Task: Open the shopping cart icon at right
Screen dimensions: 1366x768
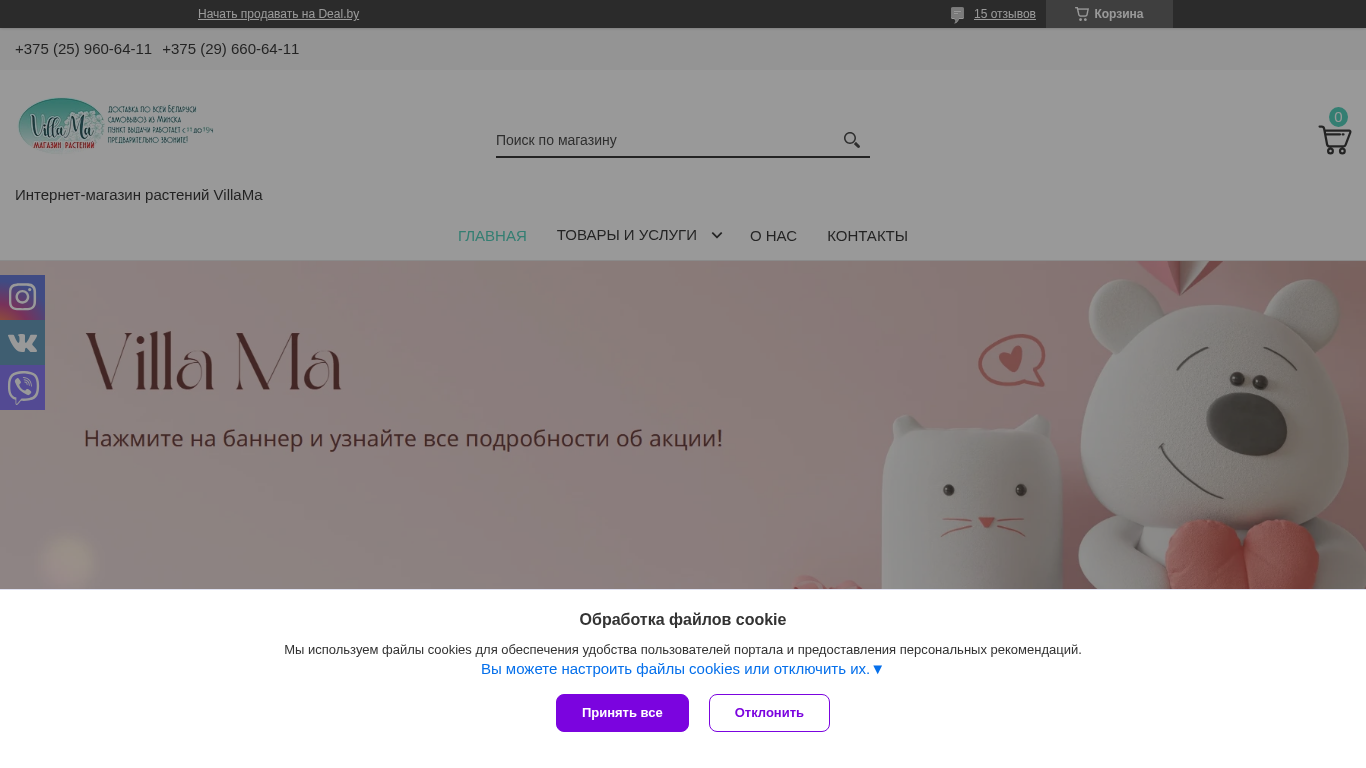Action: pyautogui.click(x=1335, y=139)
